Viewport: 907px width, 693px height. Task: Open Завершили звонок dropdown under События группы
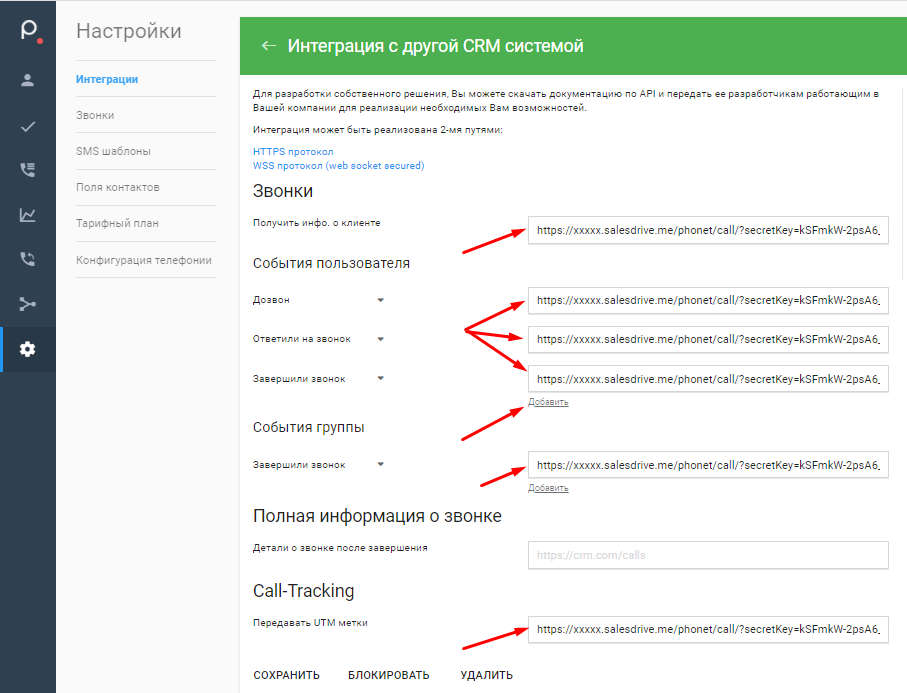tap(380, 465)
